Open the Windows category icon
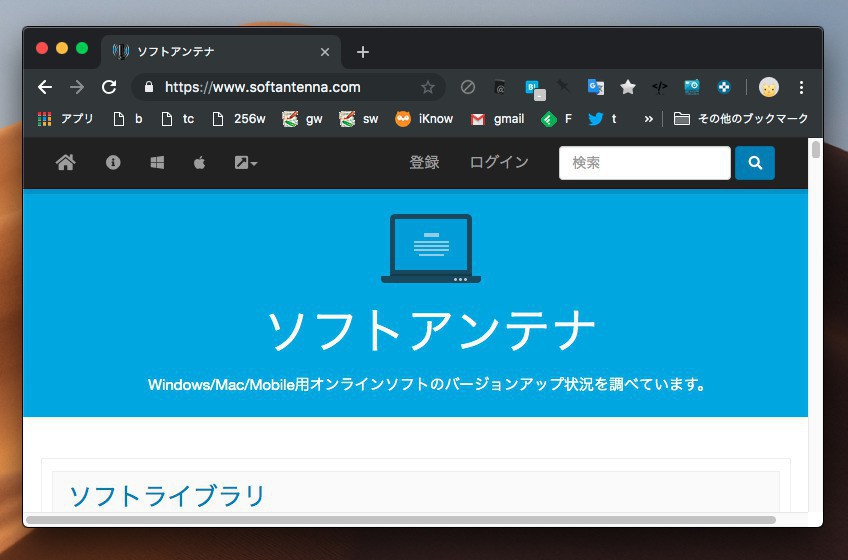 pos(157,162)
